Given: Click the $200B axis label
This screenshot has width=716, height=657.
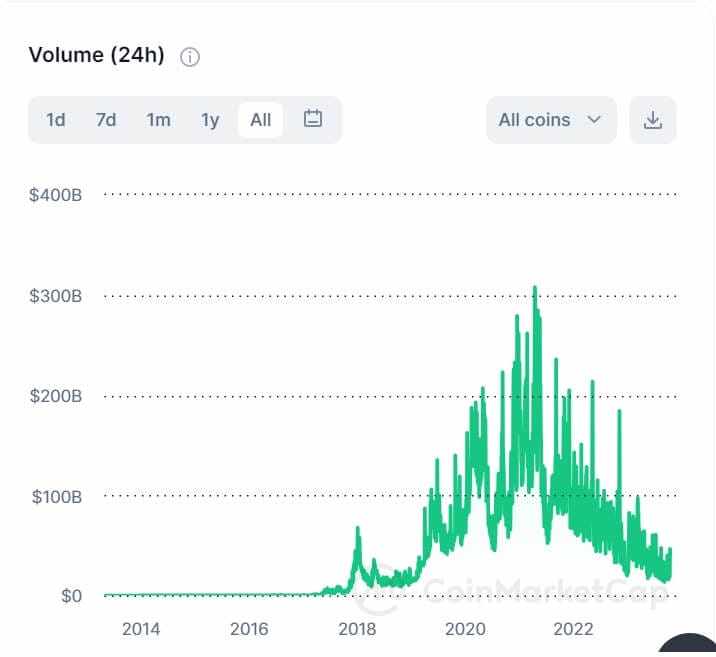Looking at the screenshot, I should click(x=56, y=396).
